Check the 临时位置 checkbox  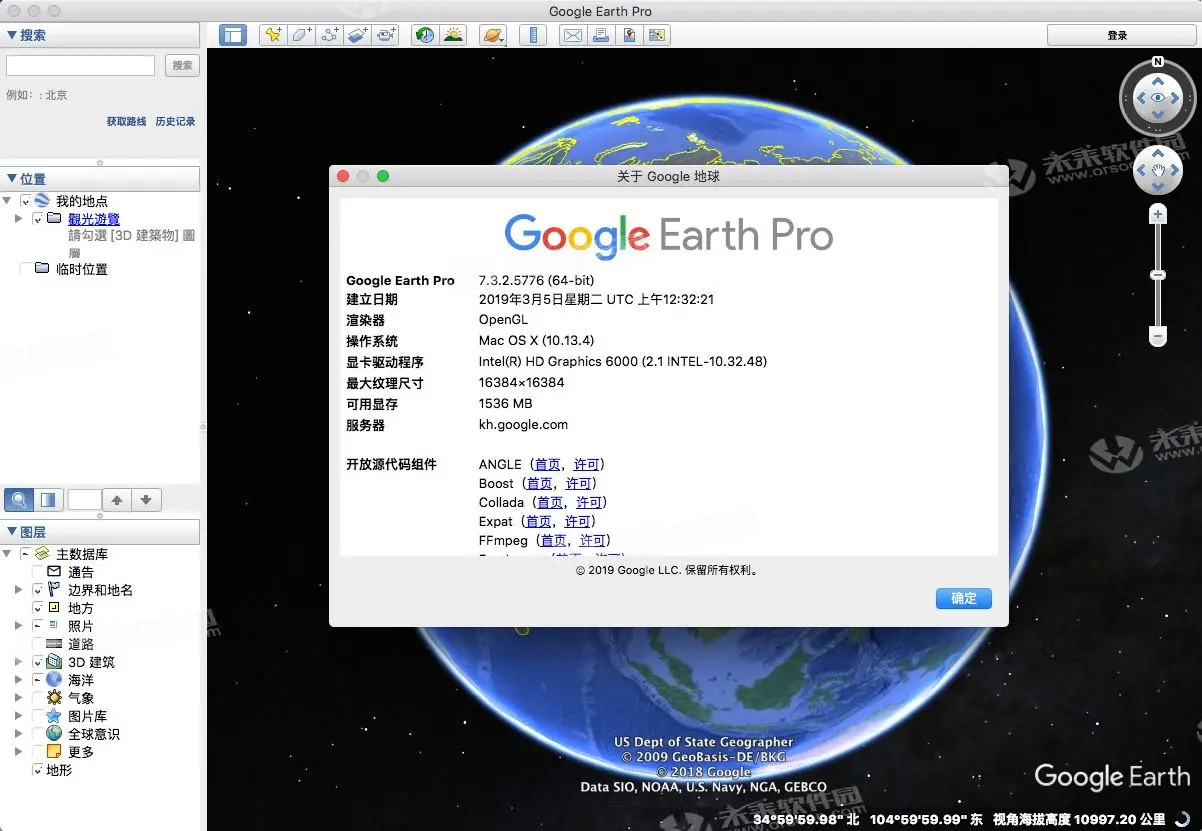click(x=26, y=269)
